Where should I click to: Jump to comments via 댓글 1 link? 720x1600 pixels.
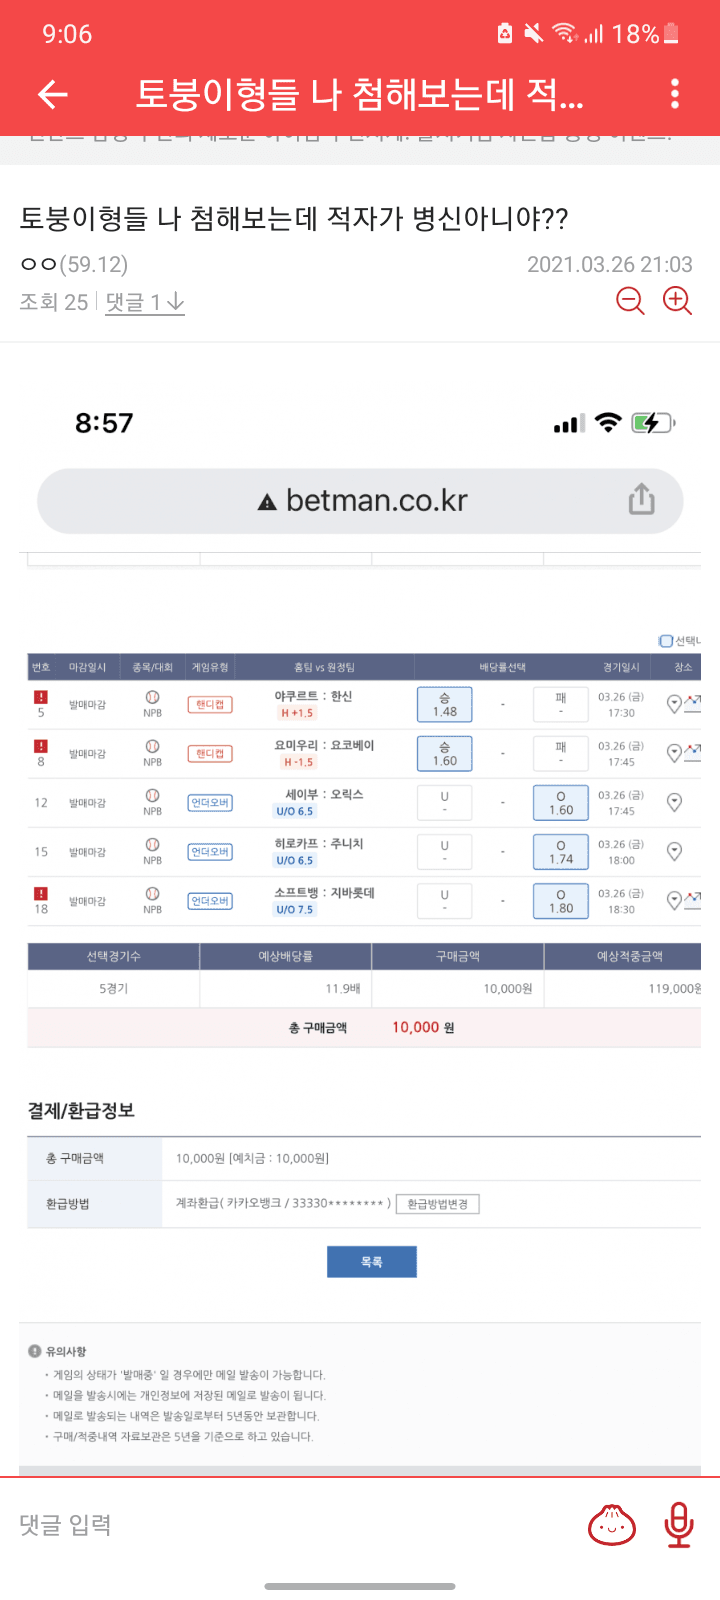pos(145,302)
